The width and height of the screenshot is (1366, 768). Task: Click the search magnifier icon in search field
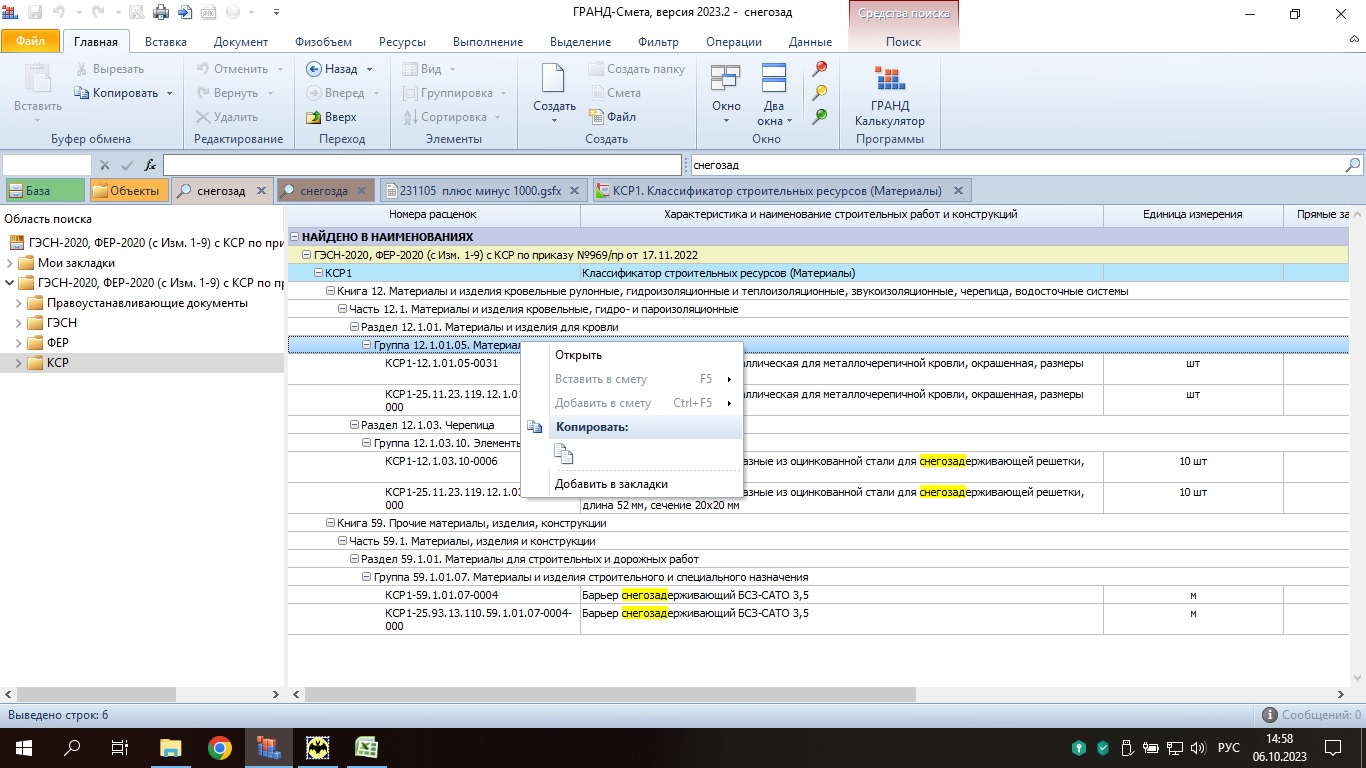click(x=1353, y=165)
